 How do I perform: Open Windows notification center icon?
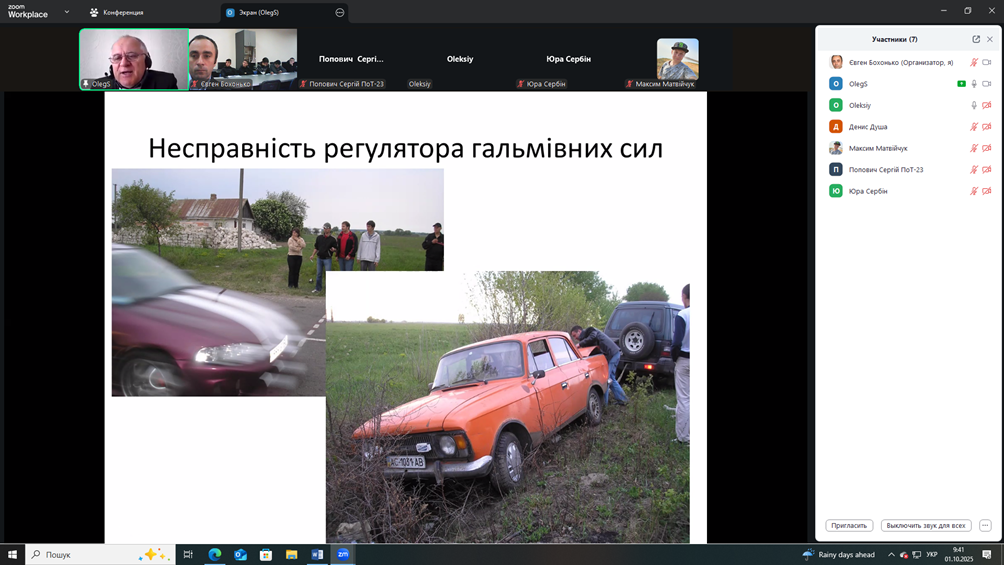987,554
